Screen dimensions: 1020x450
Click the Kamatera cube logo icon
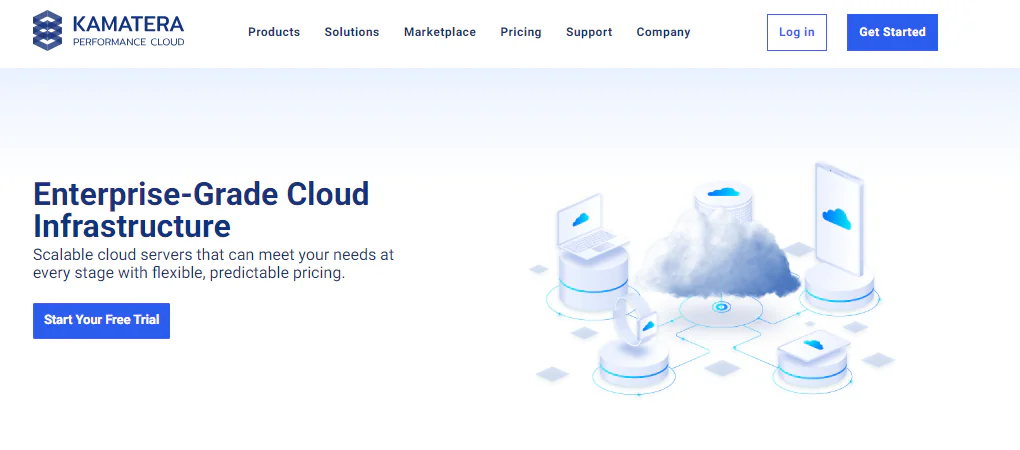(x=47, y=31)
